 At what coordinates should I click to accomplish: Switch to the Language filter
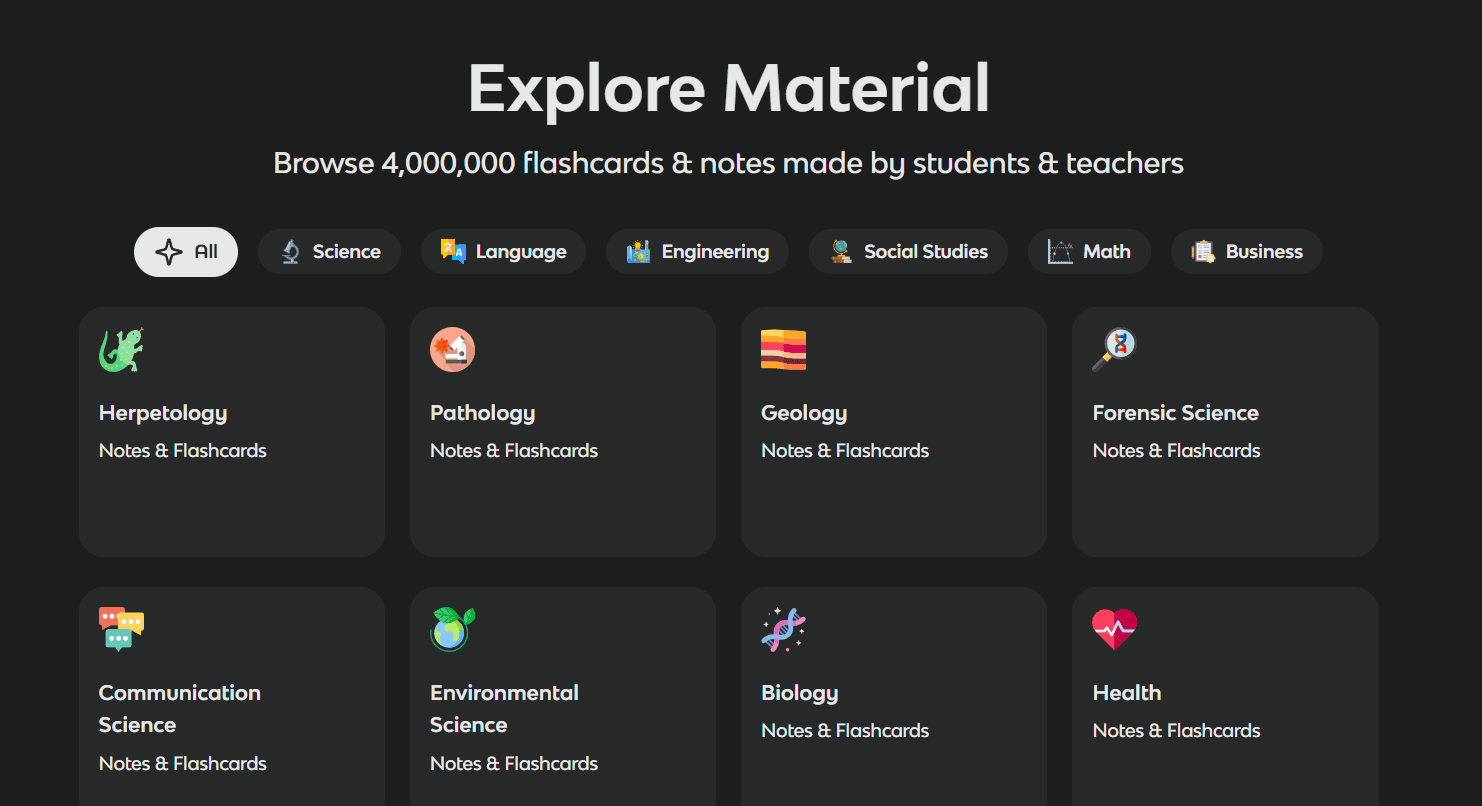[503, 252]
